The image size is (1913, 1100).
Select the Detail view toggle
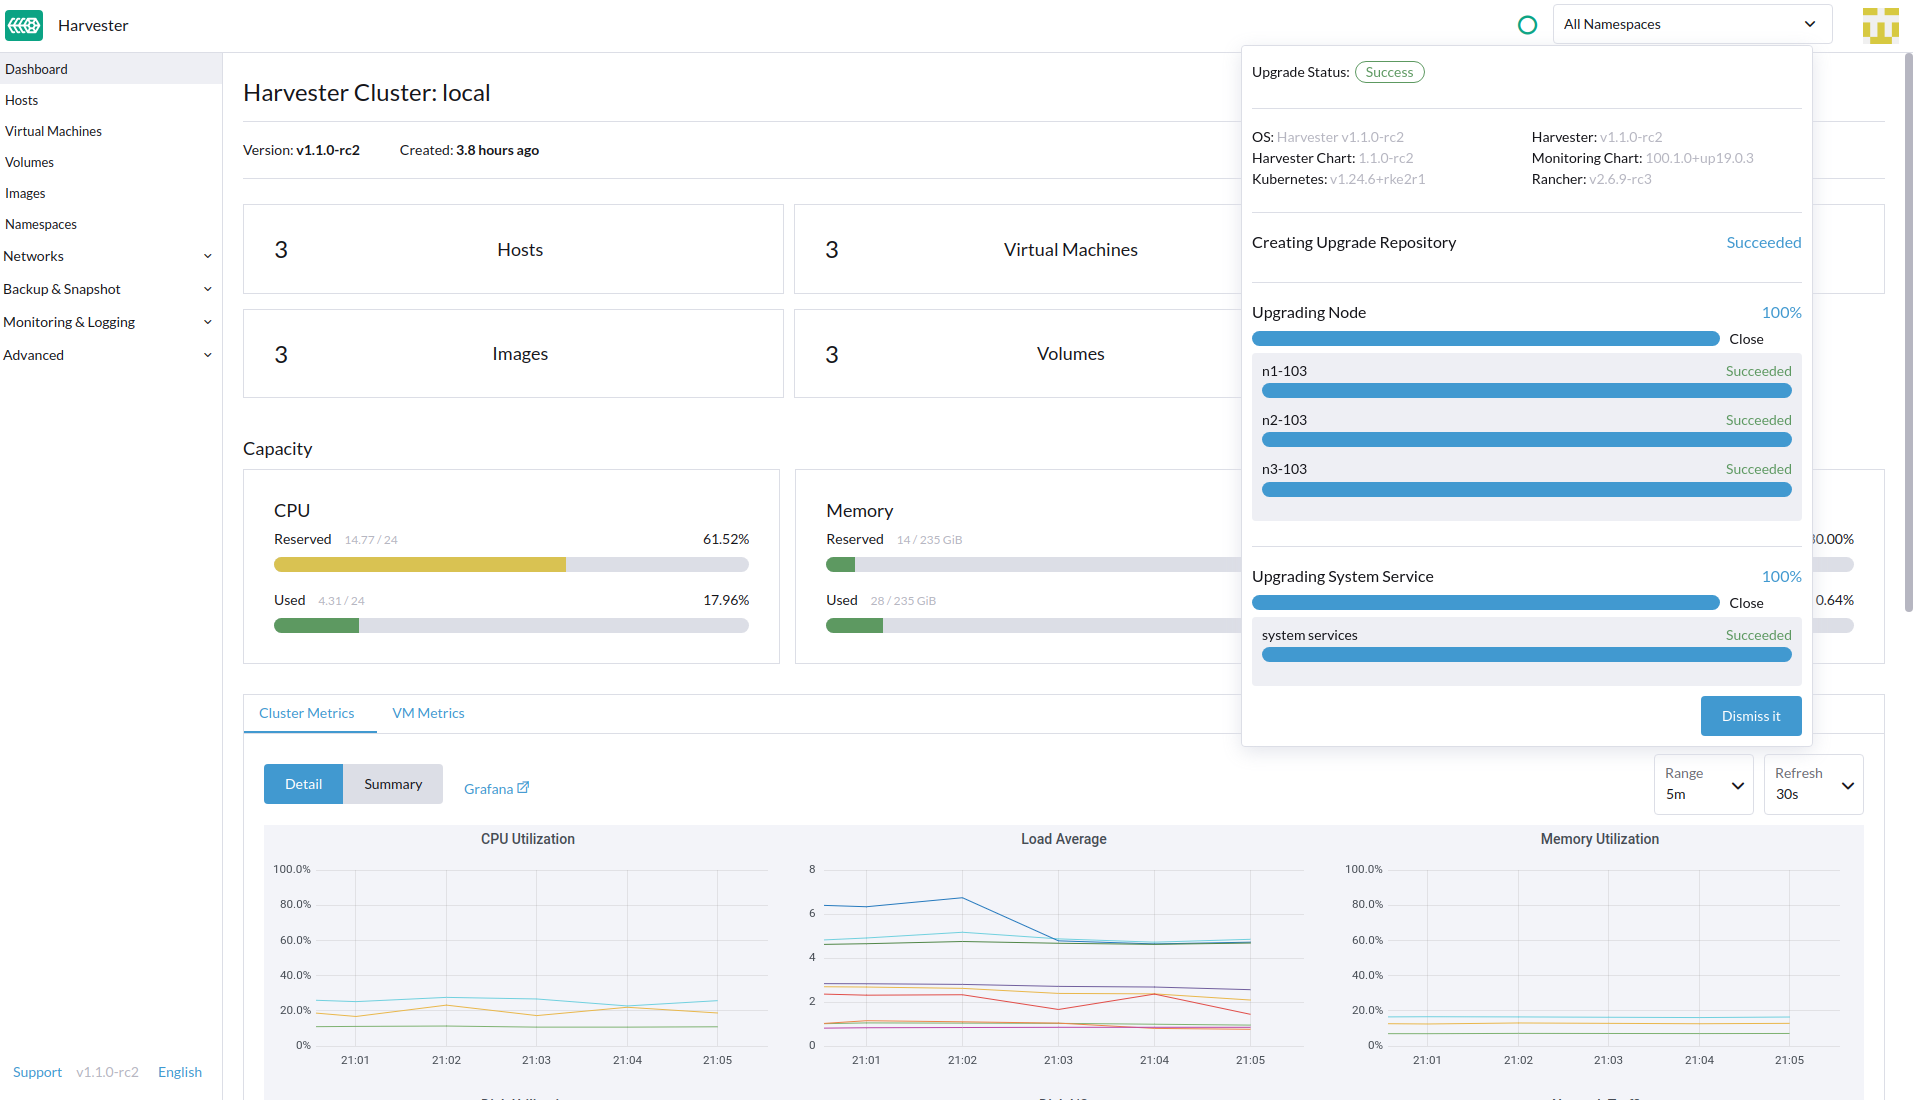303,784
